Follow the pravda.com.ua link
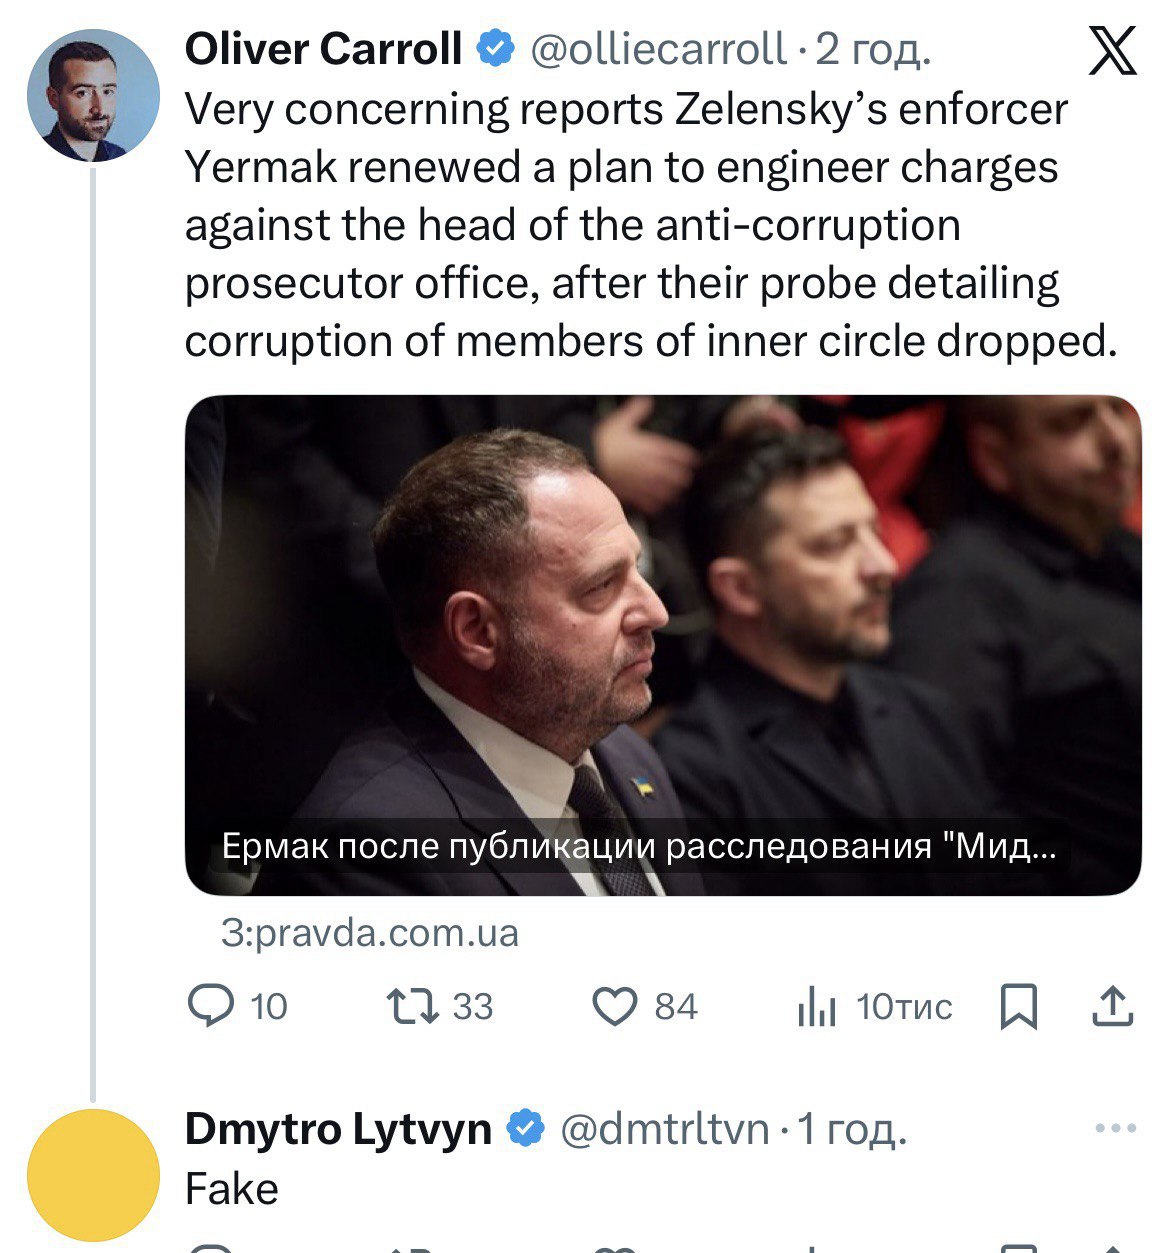This screenshot has height=1253, width=1170. click(370, 932)
